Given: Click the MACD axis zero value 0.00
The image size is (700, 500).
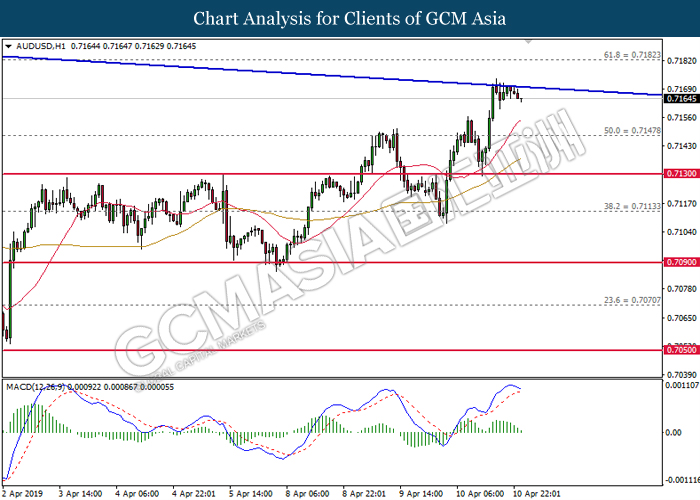Looking at the screenshot, I should pos(674,433).
